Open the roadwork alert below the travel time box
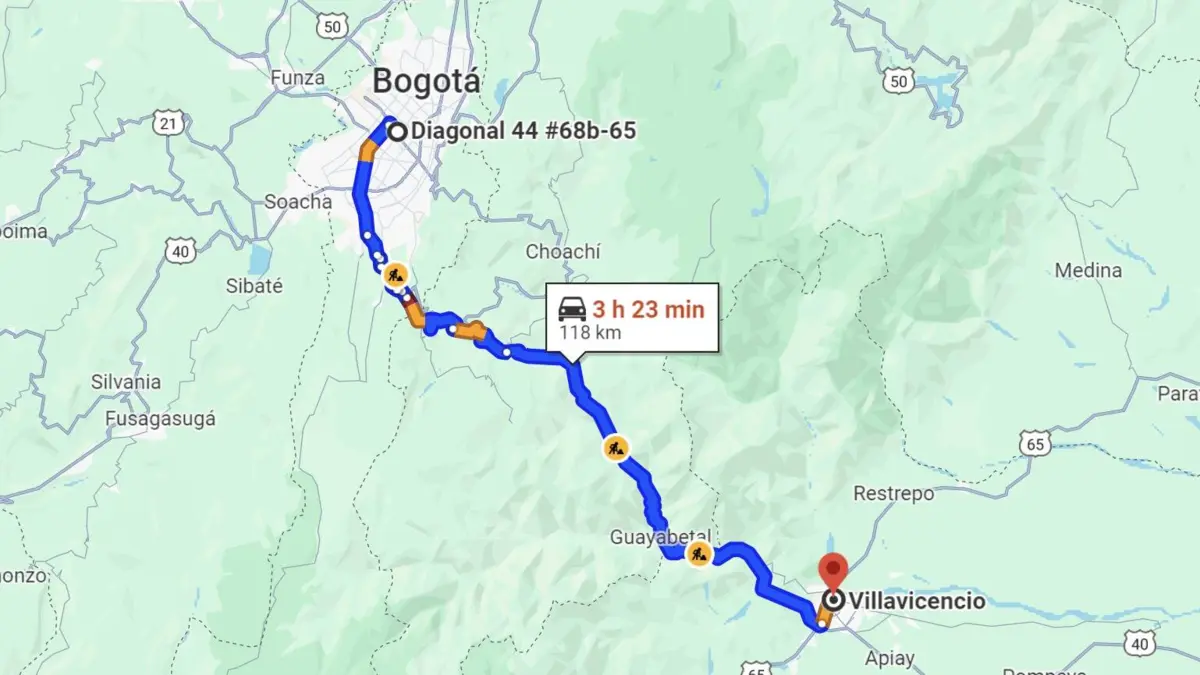 click(617, 447)
